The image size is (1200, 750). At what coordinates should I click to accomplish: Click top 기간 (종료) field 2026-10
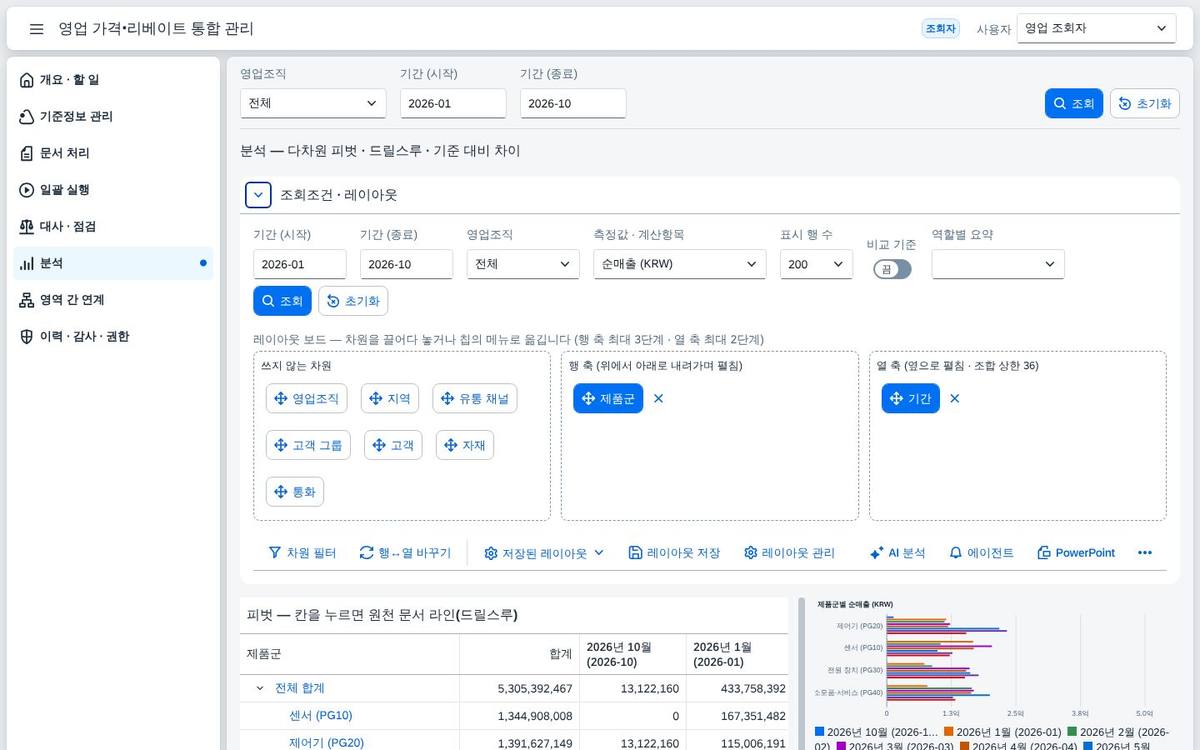tap(573, 103)
